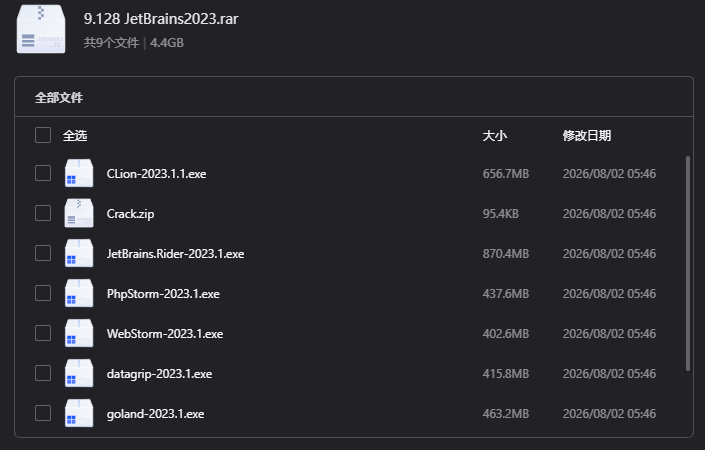This screenshot has width=705, height=450.
Task: Click the file list vertical scrollbar
Action: point(687,263)
